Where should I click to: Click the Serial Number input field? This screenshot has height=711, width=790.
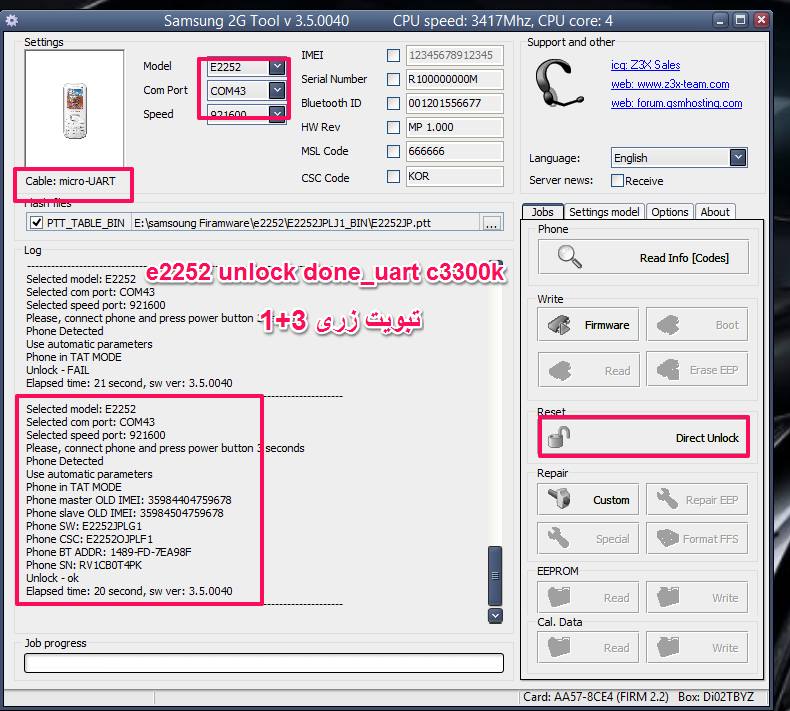point(454,79)
